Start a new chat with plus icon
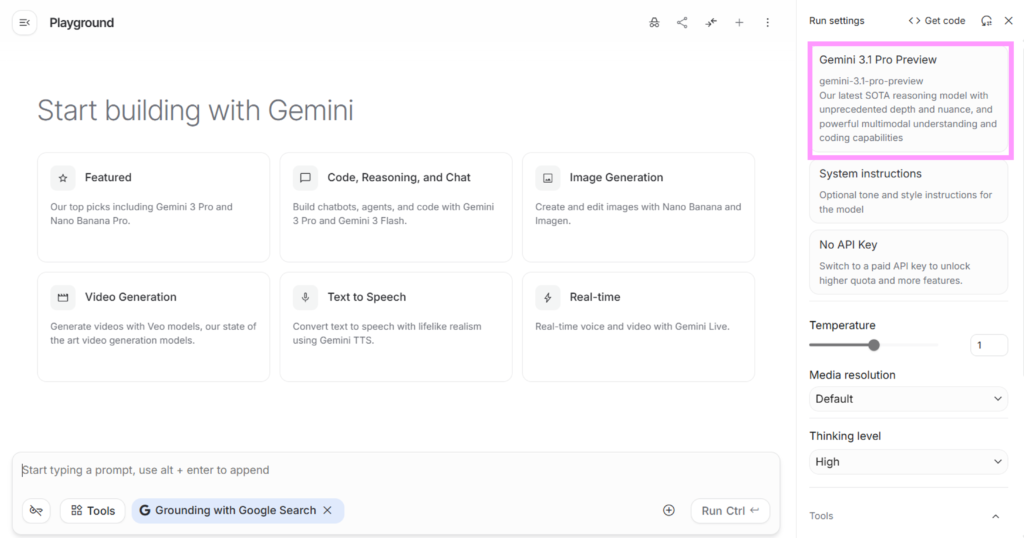 point(739,22)
